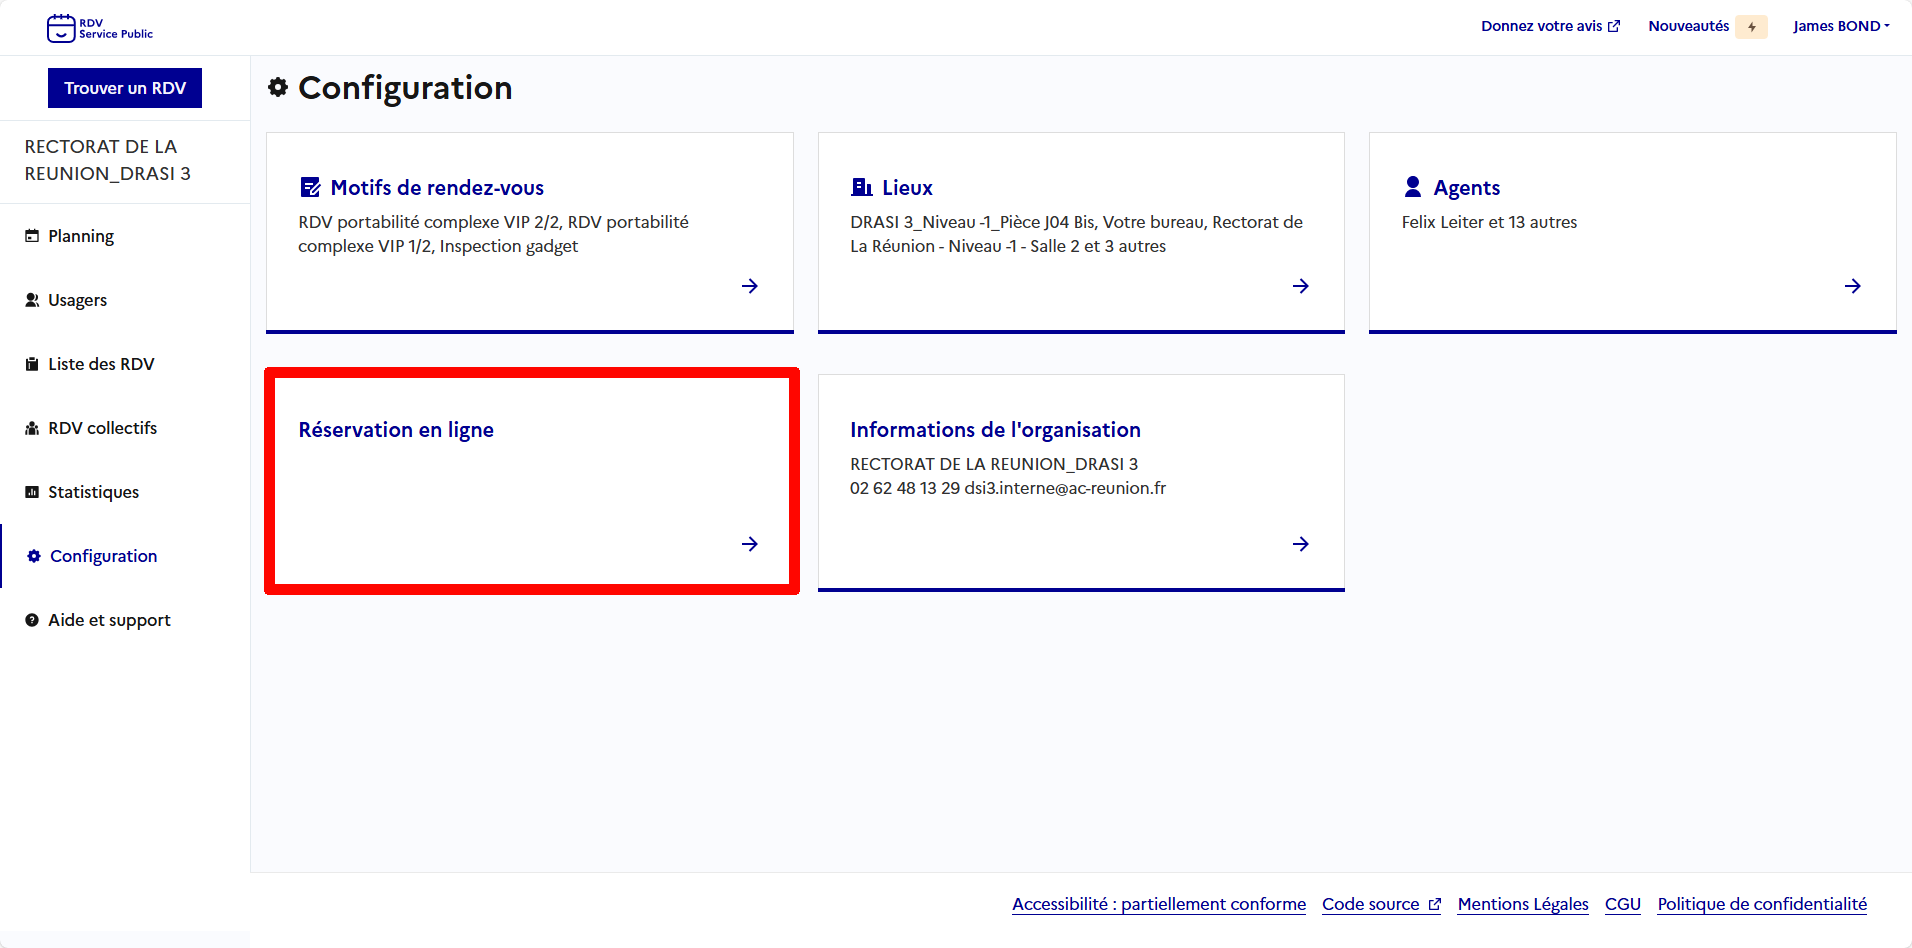Click the RDV collectifs group icon
The image size is (1912, 948).
coord(32,428)
